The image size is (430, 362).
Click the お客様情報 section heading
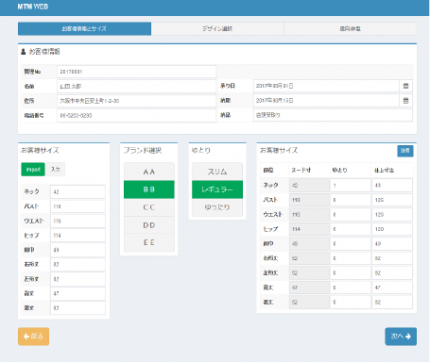[45, 52]
